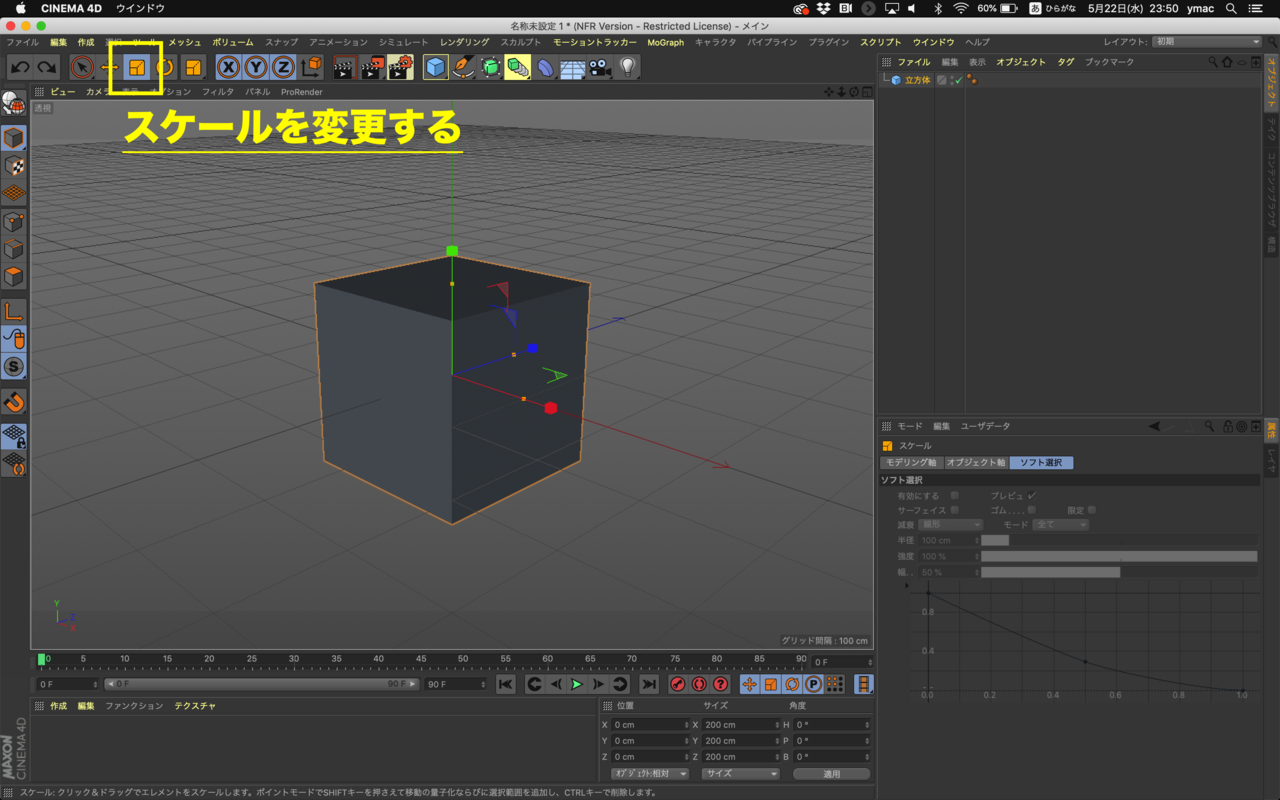Screen dimensions: 1280x800
Task: Enable Axis mode L-shaped icon
Action: (14, 311)
